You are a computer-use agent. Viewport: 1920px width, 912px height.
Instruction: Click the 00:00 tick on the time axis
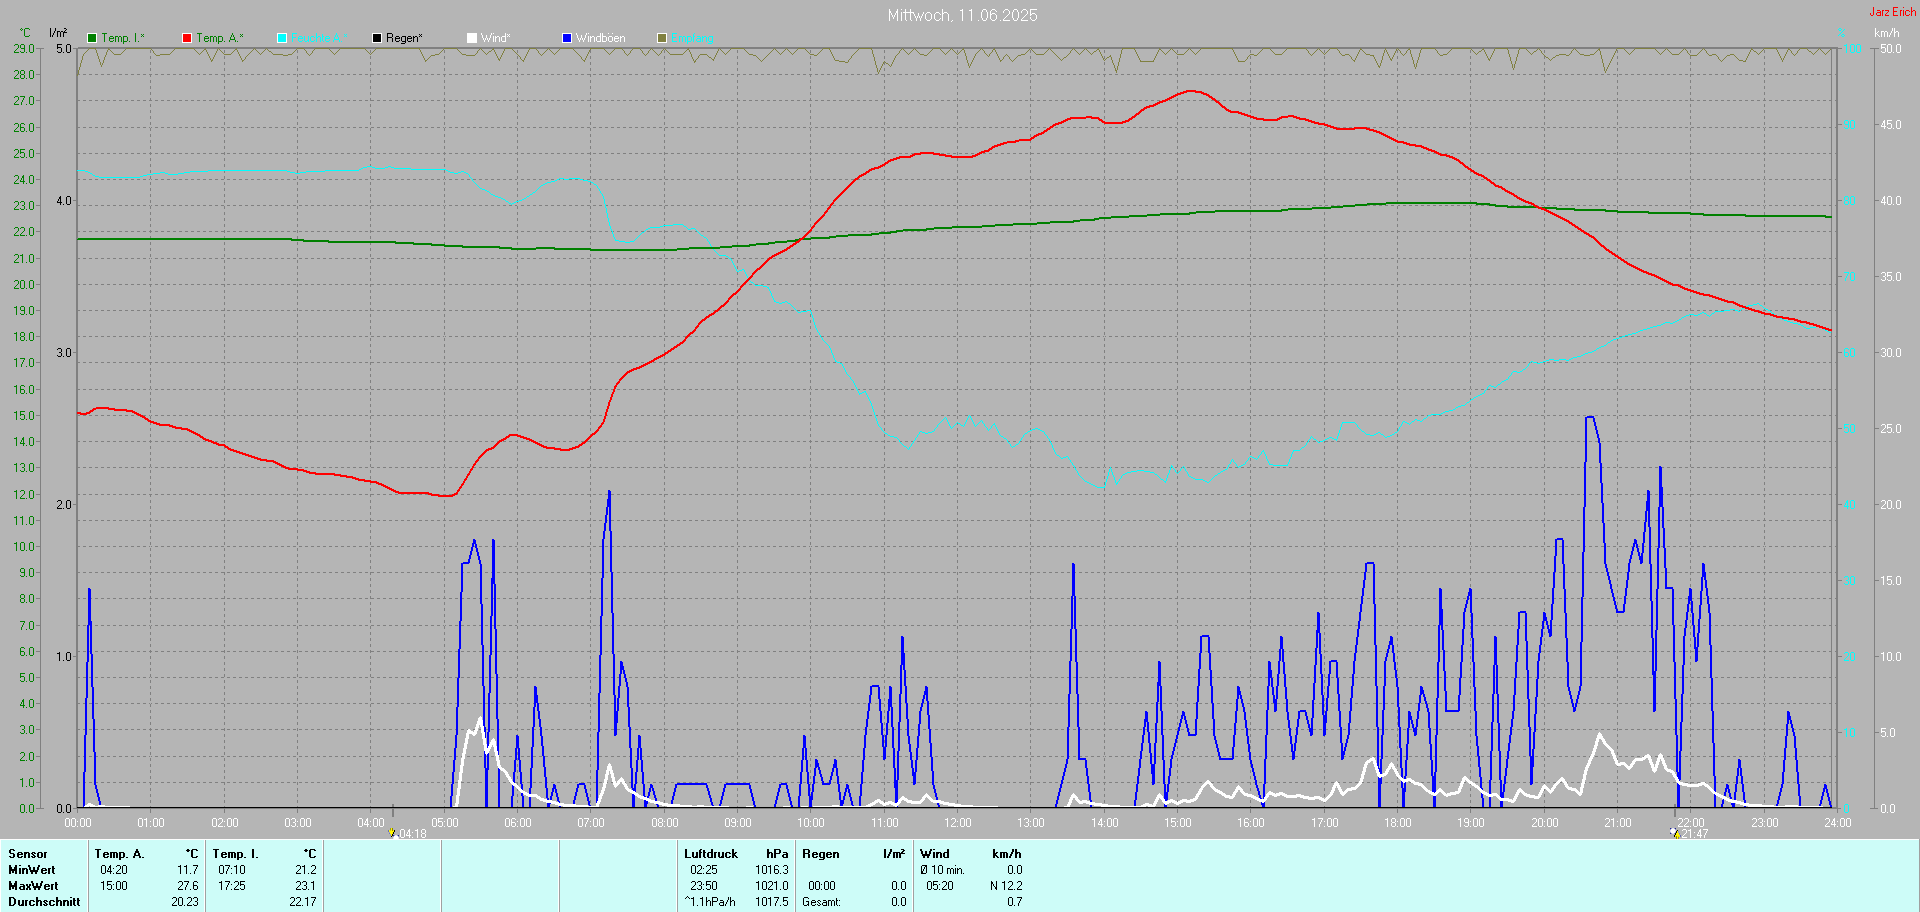point(78,823)
